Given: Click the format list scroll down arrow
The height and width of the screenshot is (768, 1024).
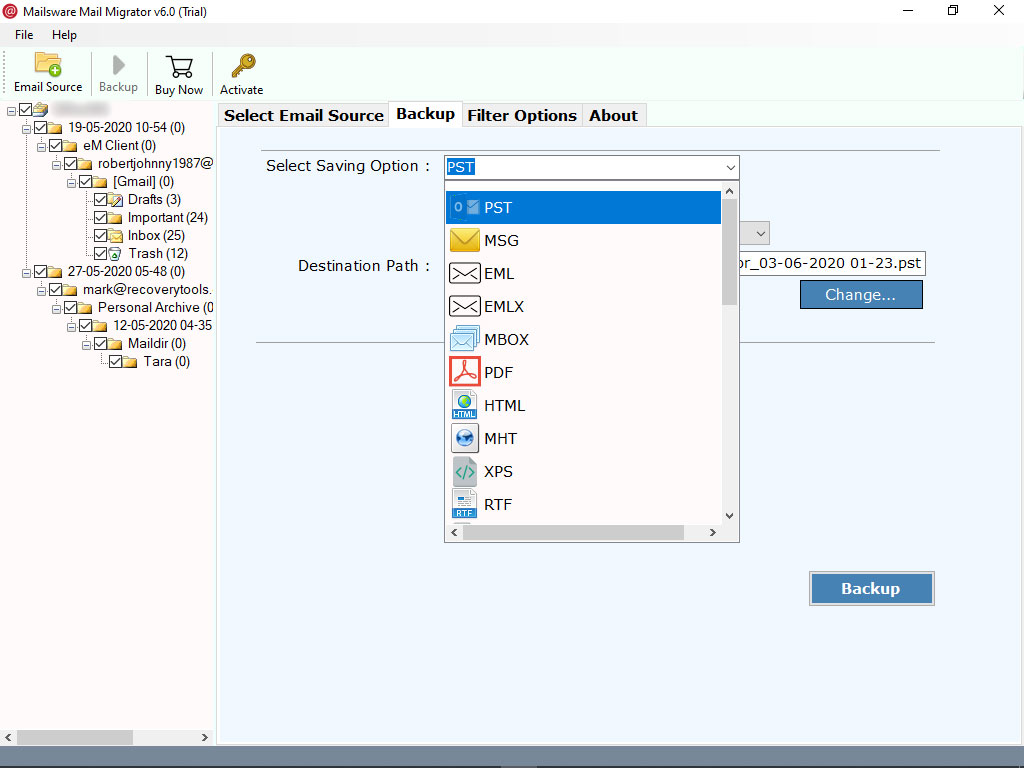Looking at the screenshot, I should click(x=729, y=516).
